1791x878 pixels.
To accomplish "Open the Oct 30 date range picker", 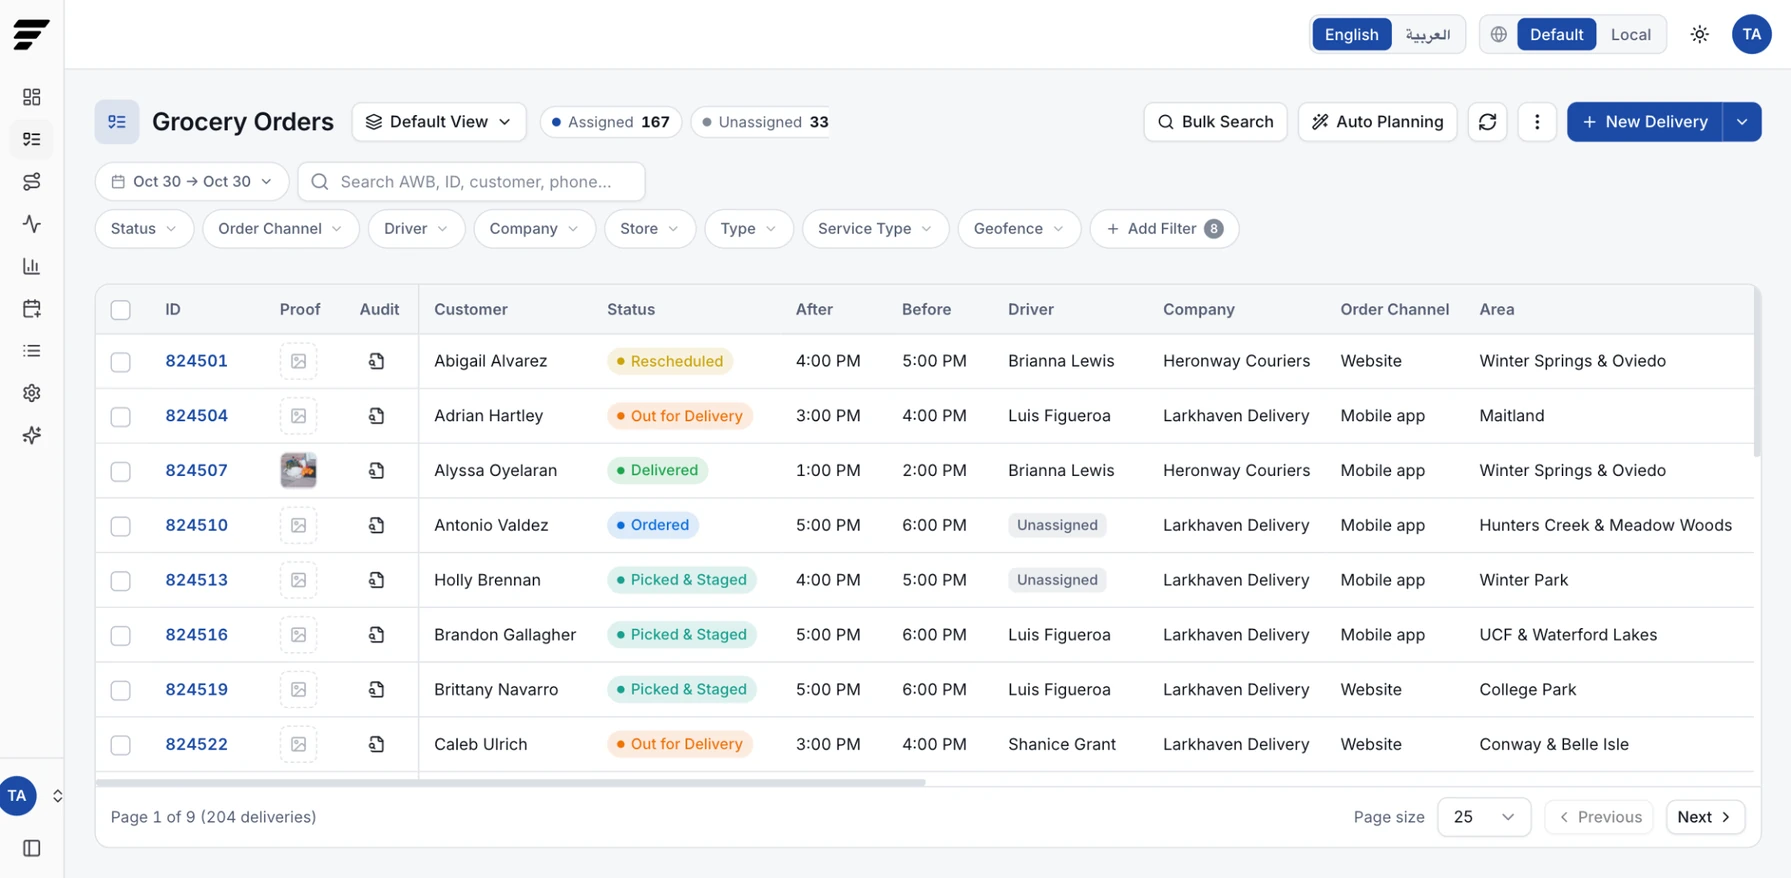I will [192, 181].
